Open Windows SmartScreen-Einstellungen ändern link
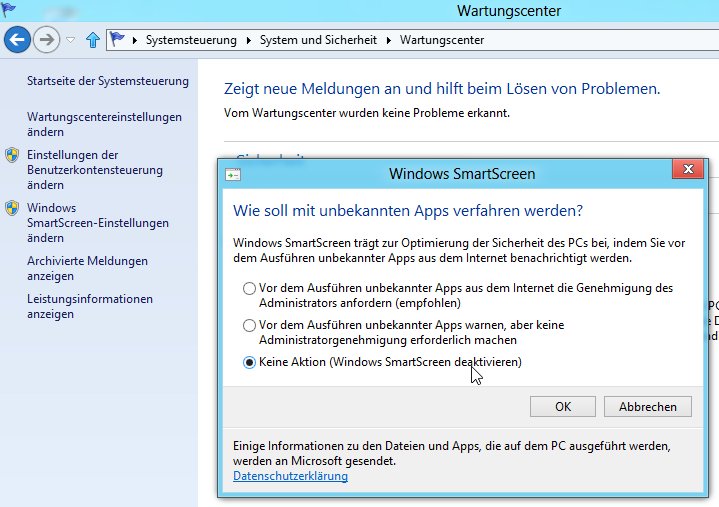719x507 pixels. coord(98,223)
